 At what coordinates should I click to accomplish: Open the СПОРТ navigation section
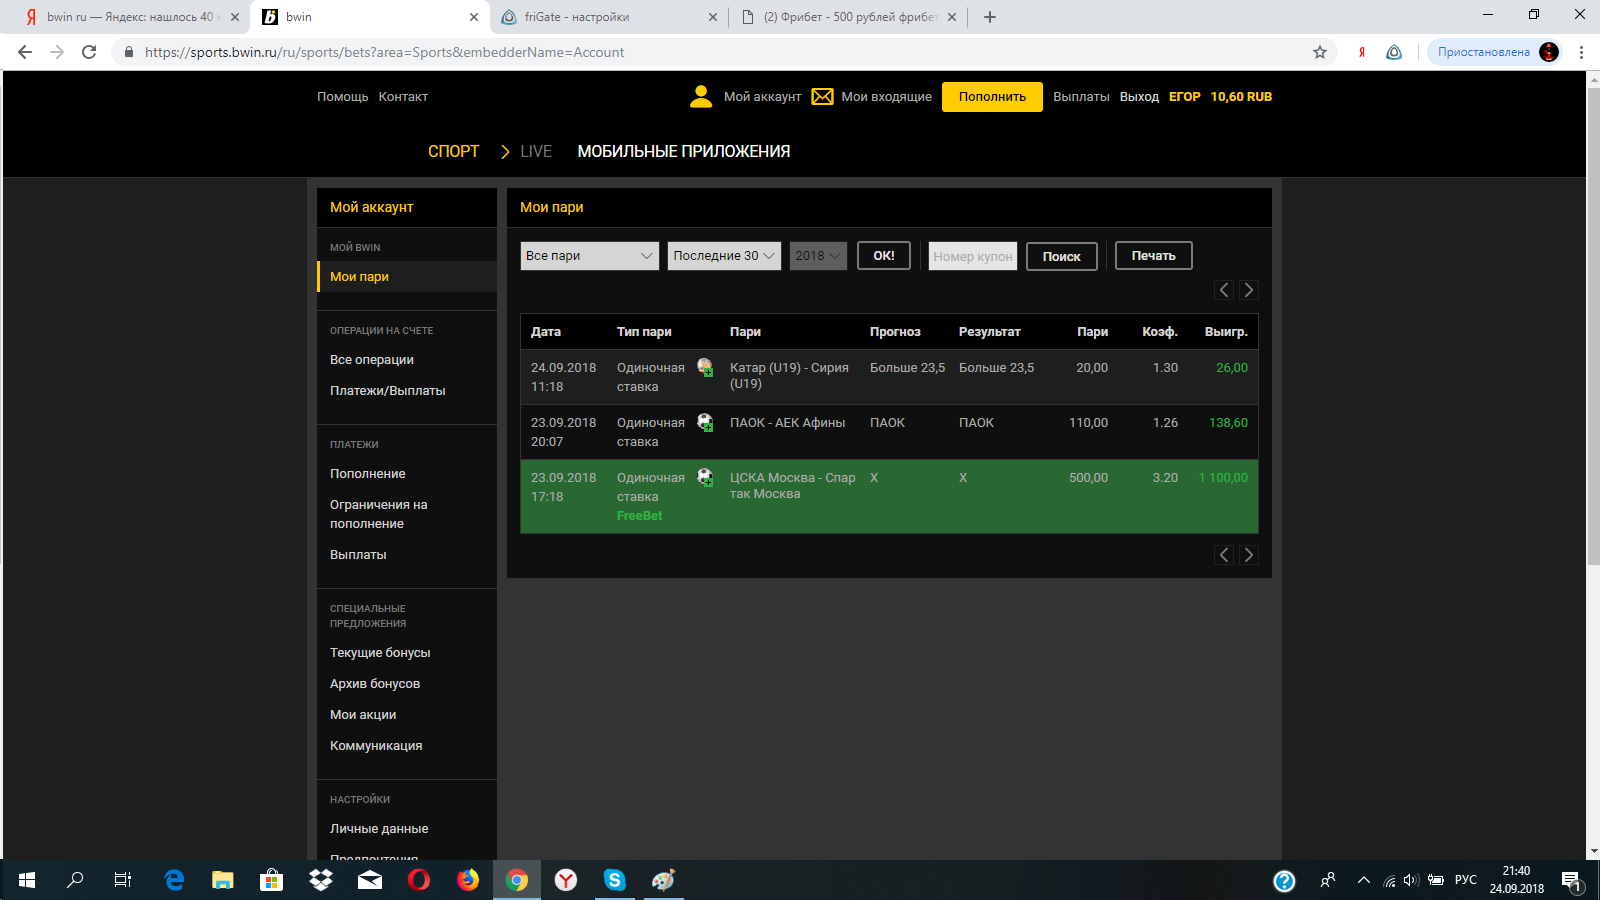coord(453,151)
